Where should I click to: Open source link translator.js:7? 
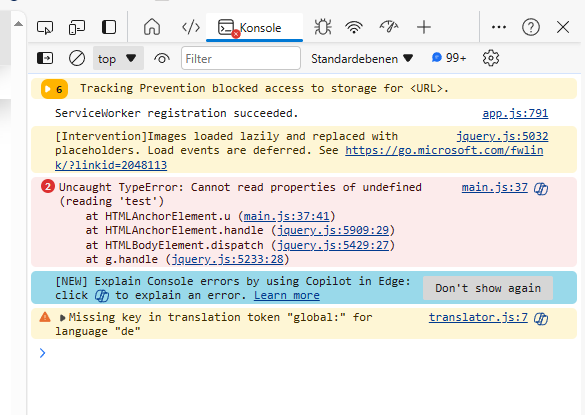(x=478, y=317)
